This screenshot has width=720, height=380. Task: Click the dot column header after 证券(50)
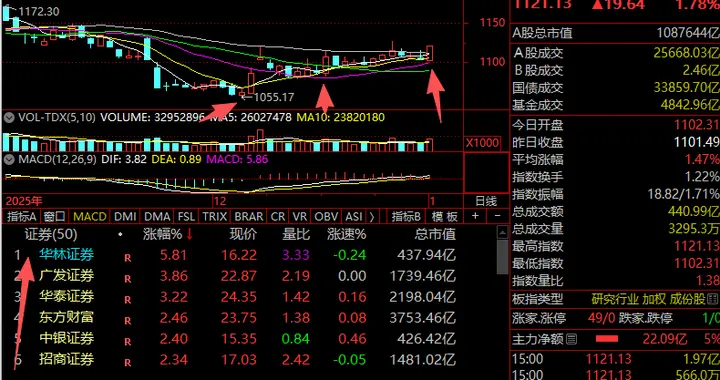point(120,235)
